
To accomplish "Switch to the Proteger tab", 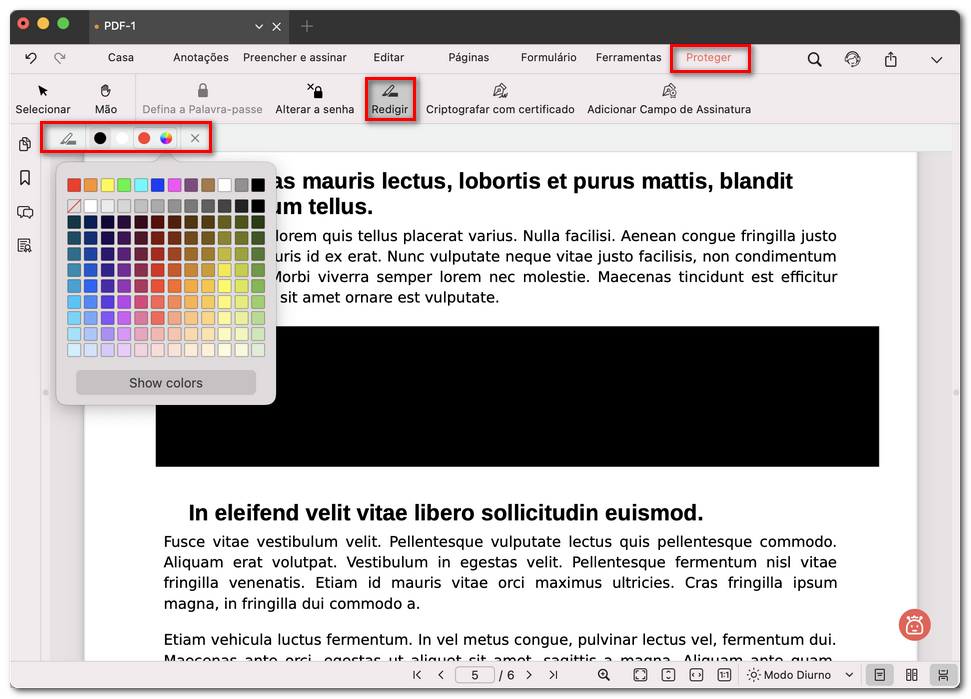I will (710, 58).
